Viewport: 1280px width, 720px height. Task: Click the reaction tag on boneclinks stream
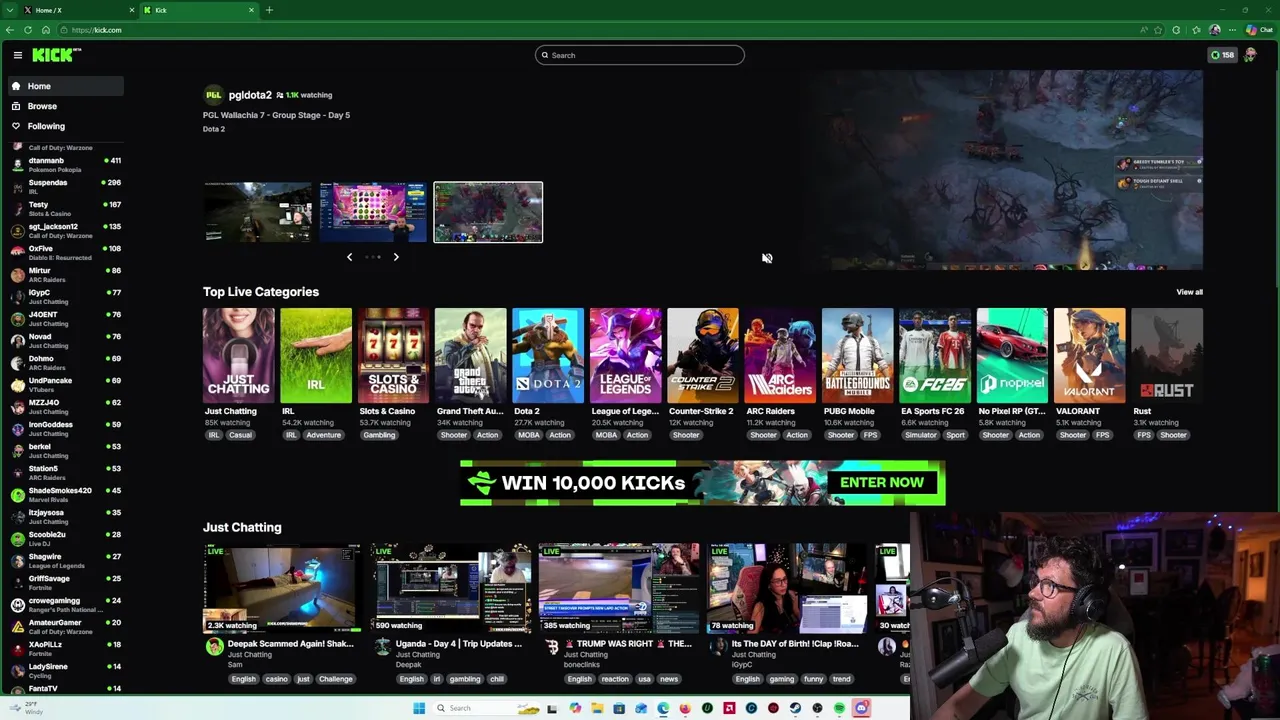coord(615,679)
